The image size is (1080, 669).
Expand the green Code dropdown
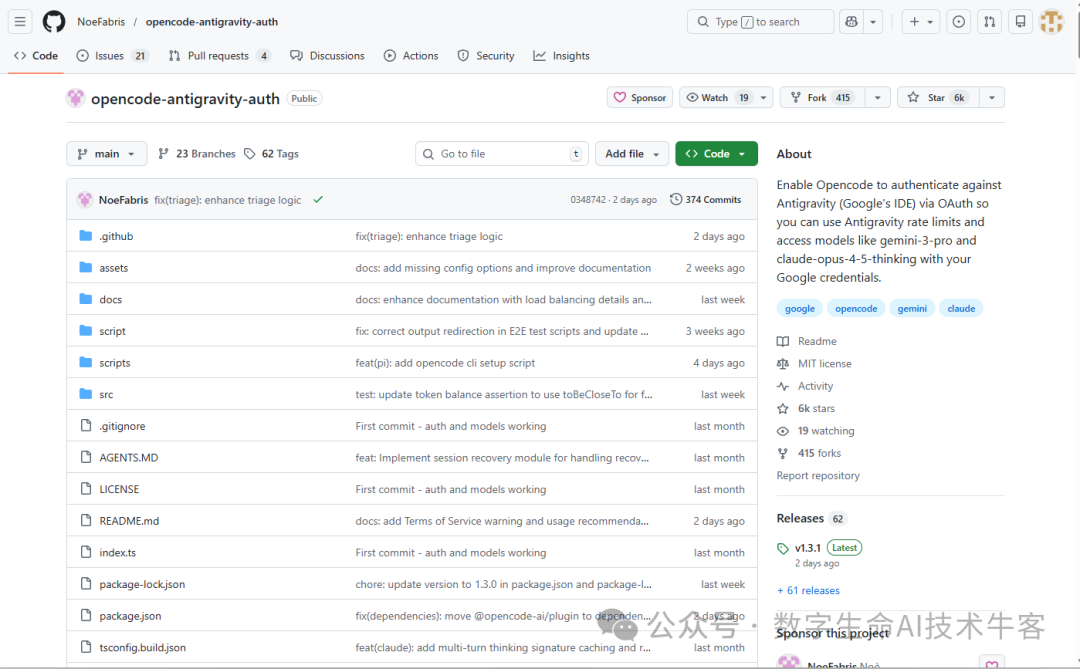coord(716,154)
